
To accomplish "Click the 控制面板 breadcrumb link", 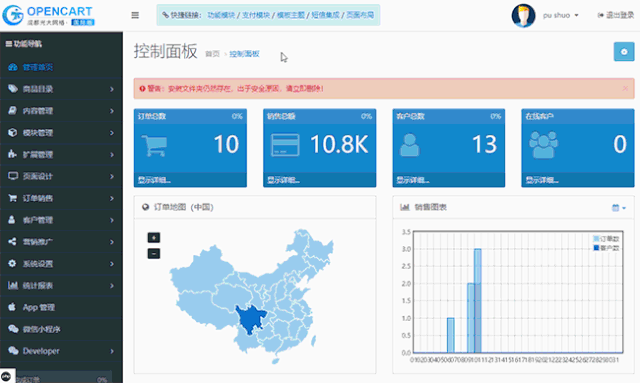I will pyautogui.click(x=244, y=54).
